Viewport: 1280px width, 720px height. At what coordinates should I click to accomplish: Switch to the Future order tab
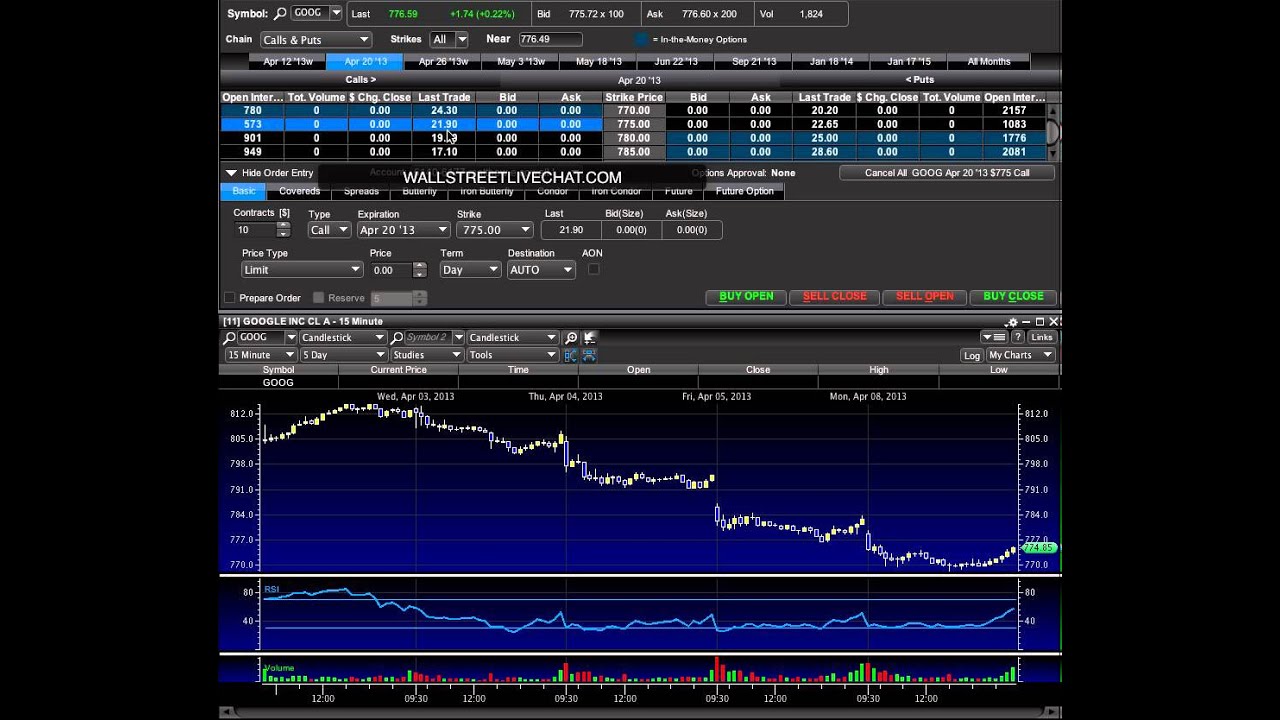[x=678, y=191]
